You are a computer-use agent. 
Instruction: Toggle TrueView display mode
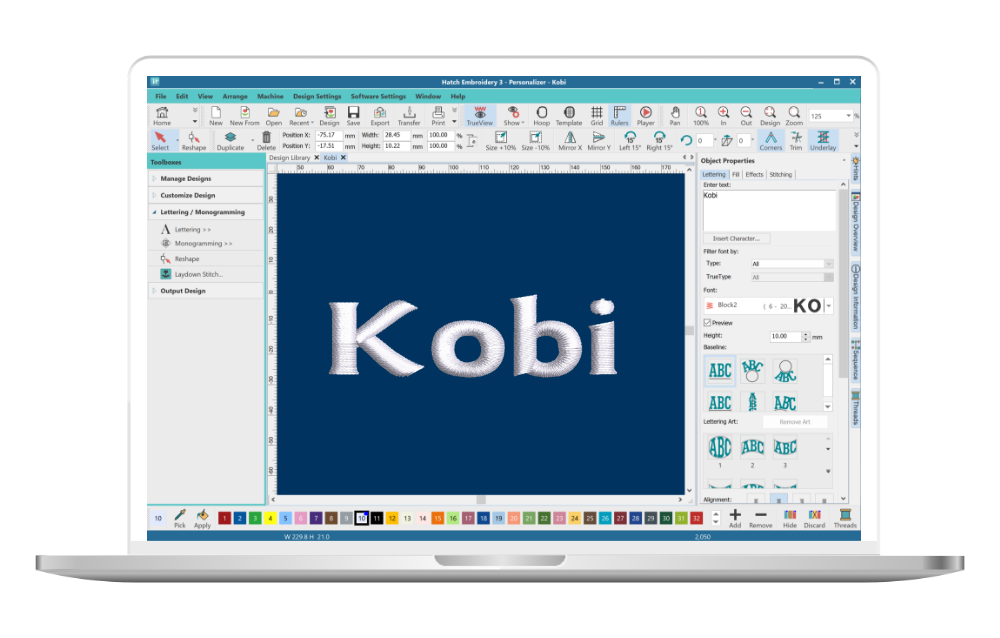(481, 115)
